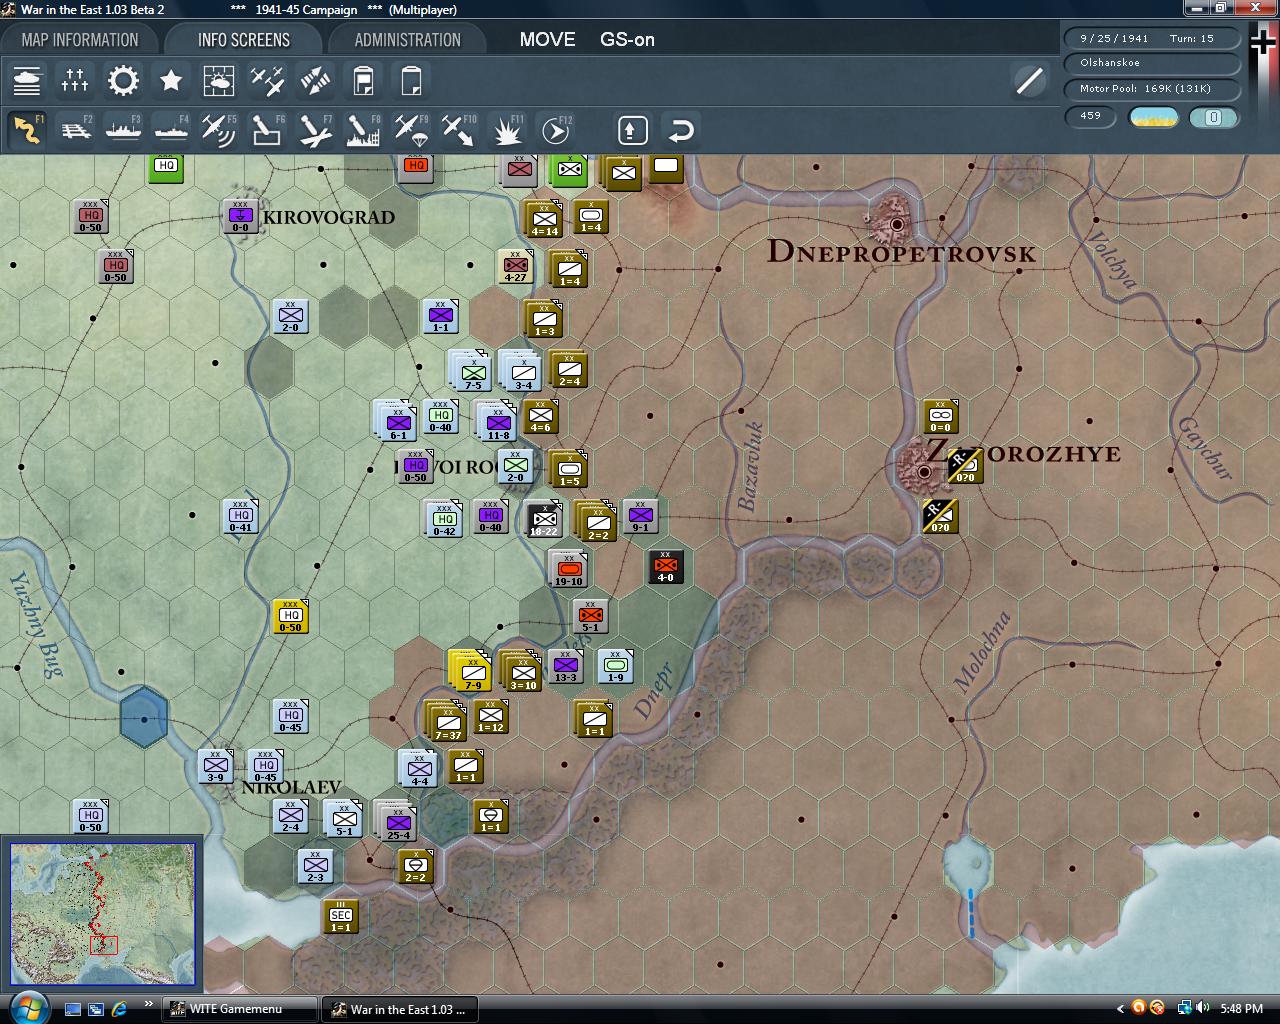Select bomb unit mode (F6)
Viewport: 1280px width, 1024px height.
(267, 130)
